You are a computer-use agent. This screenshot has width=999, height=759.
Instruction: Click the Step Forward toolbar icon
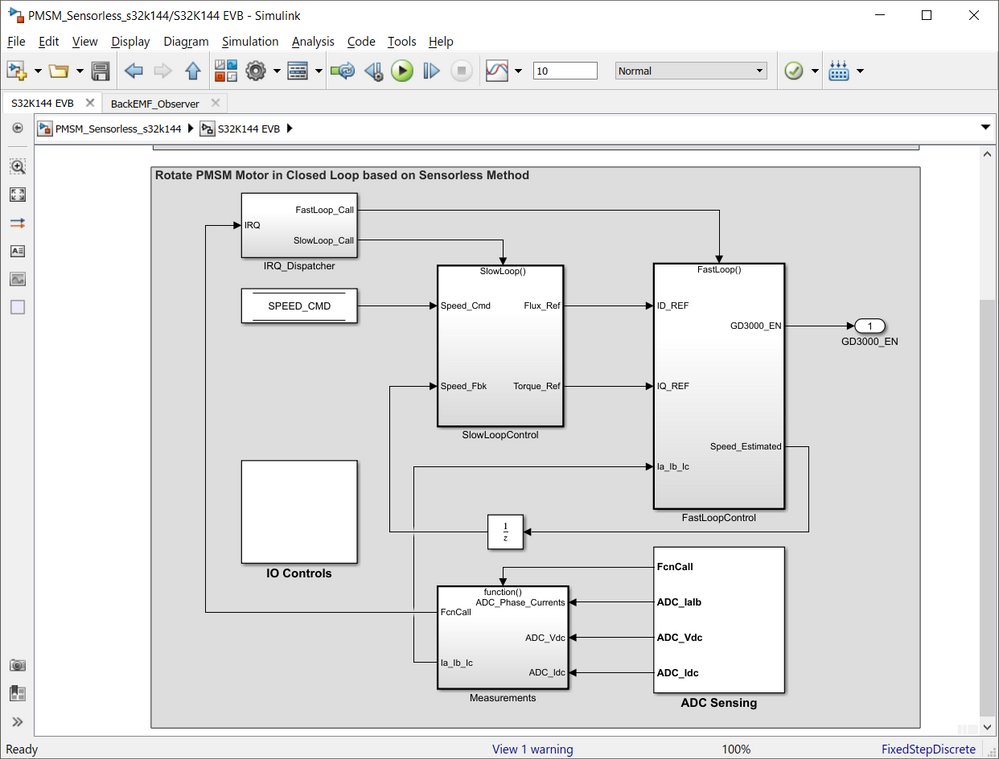[431, 71]
